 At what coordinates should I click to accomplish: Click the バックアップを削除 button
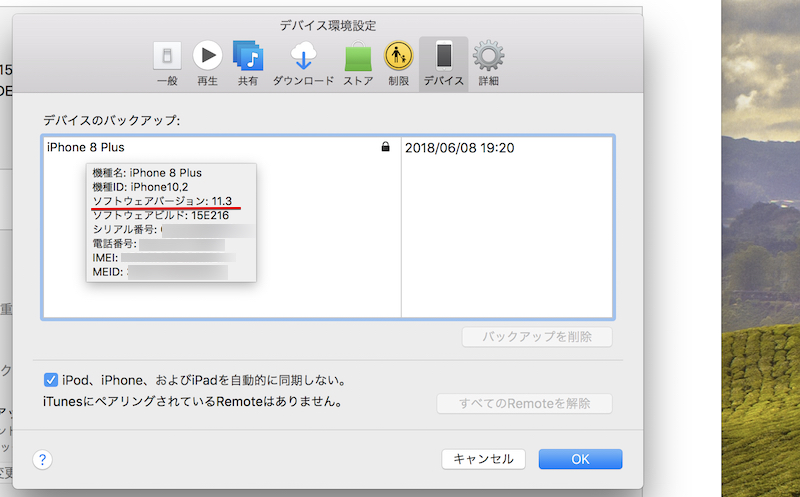pyautogui.click(x=537, y=337)
